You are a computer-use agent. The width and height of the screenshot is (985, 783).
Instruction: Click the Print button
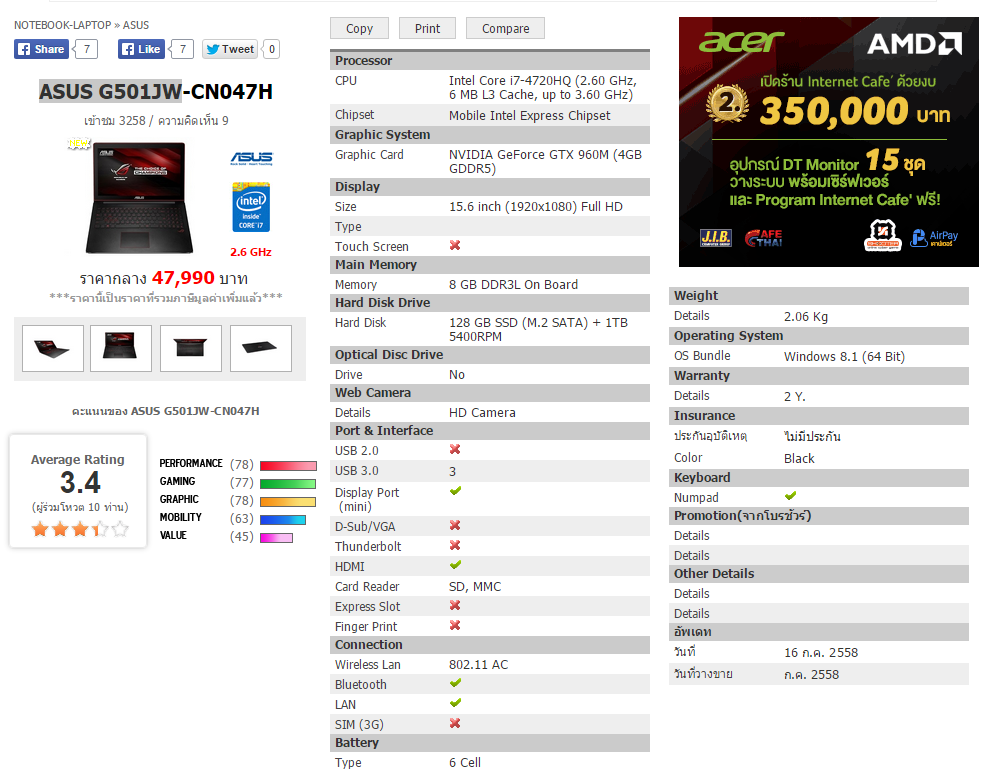point(427,28)
